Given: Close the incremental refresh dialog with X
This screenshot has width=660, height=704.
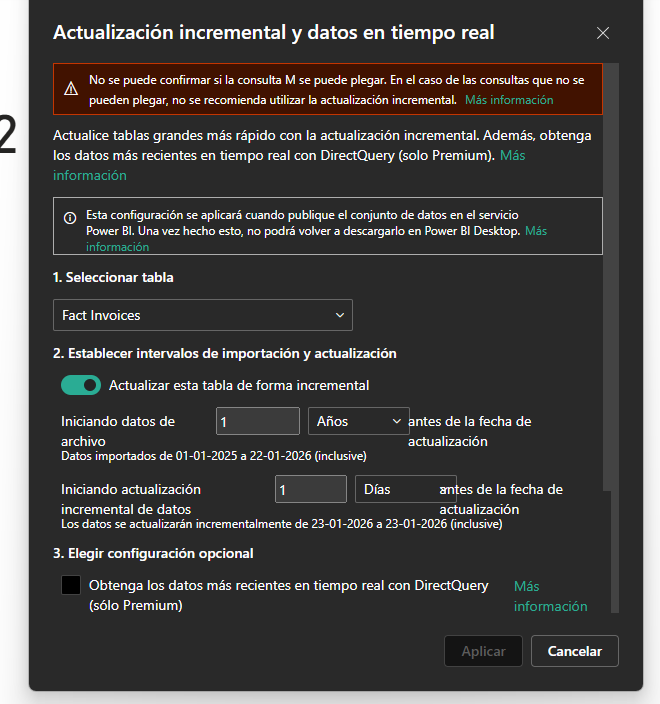Looking at the screenshot, I should pyautogui.click(x=602, y=33).
